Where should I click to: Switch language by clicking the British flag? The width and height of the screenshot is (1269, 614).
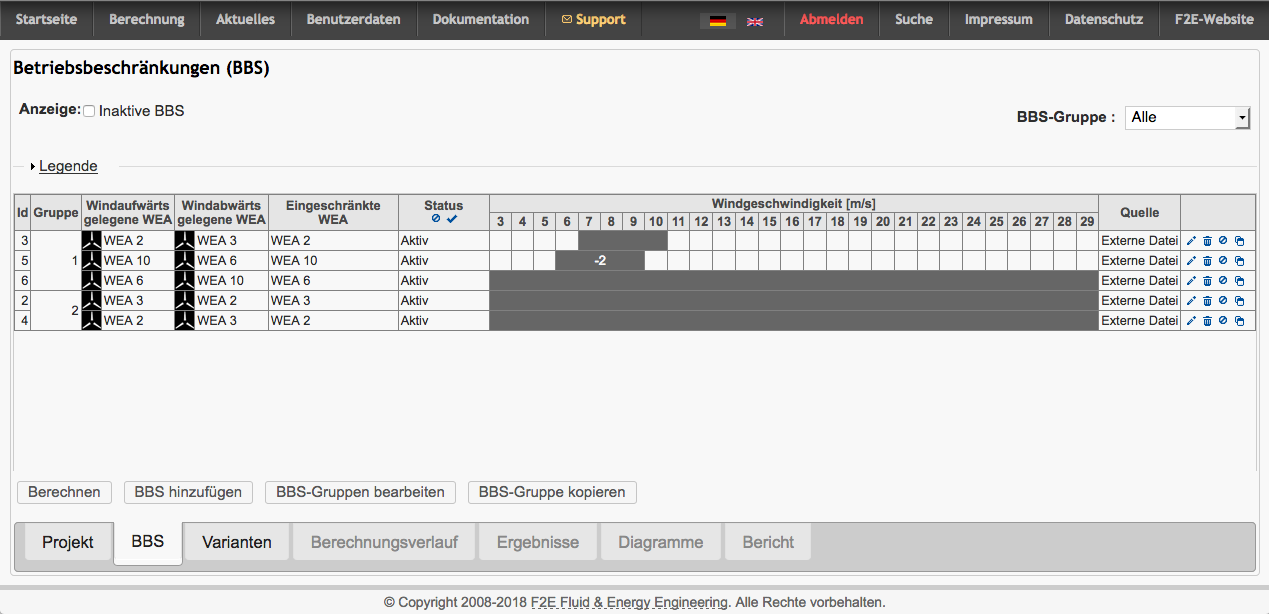[753, 19]
